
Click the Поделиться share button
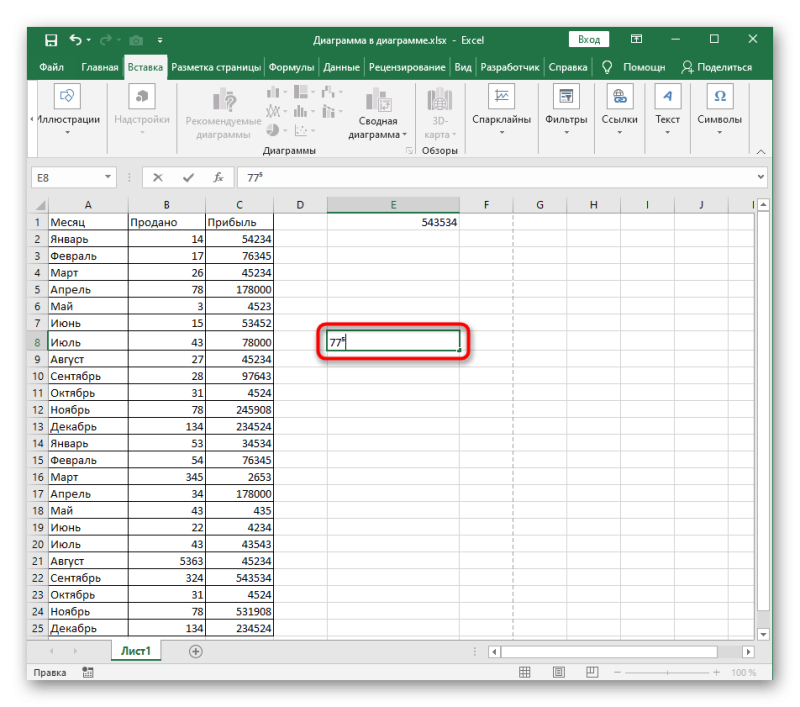[716, 67]
